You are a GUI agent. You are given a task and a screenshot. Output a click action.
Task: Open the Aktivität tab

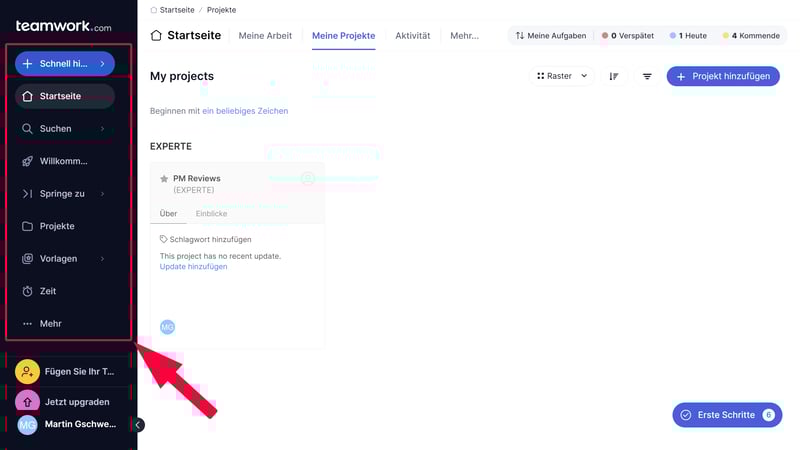coord(413,36)
